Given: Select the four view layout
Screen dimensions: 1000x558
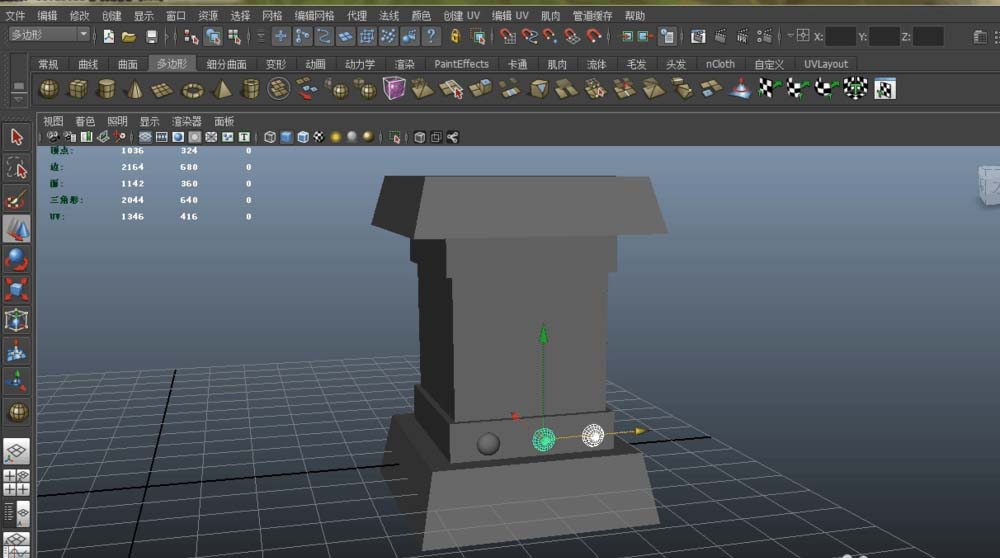Looking at the screenshot, I should pos(17,483).
